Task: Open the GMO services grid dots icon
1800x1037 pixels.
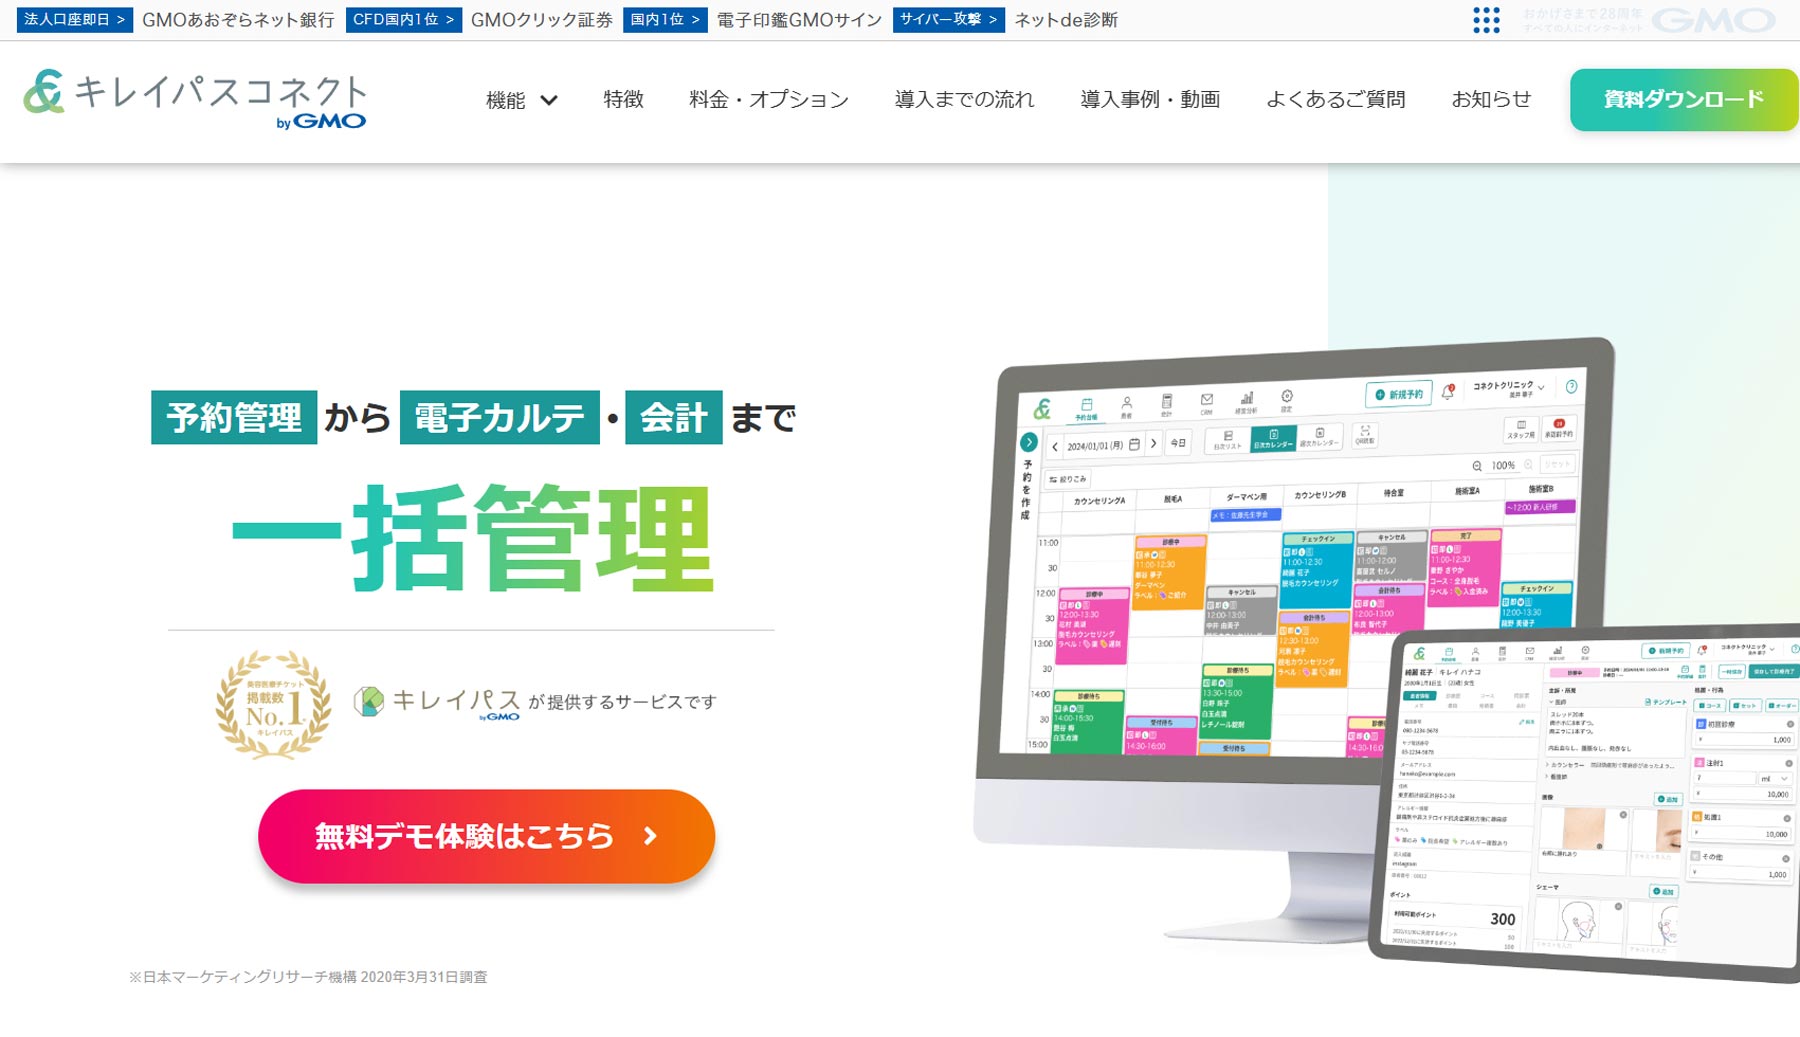Action: 1486,20
